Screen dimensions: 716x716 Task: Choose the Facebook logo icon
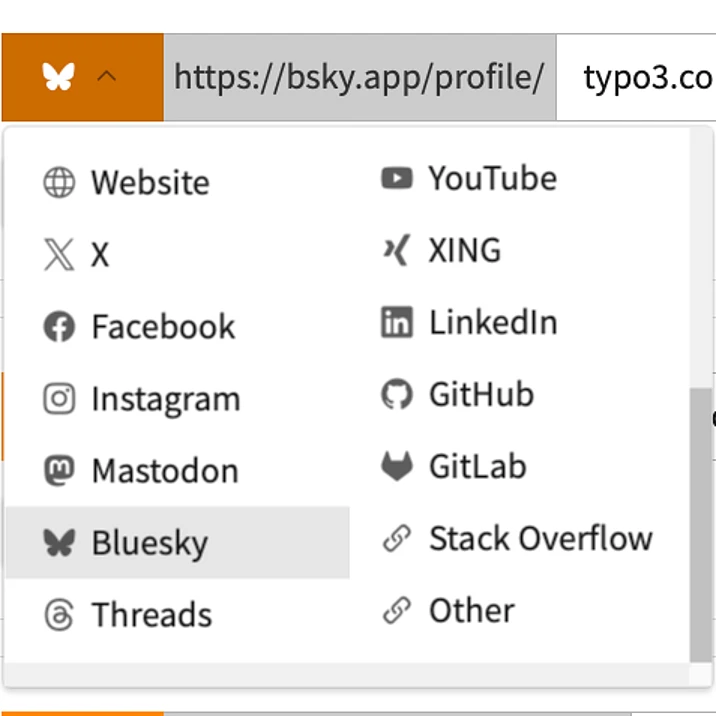point(59,327)
